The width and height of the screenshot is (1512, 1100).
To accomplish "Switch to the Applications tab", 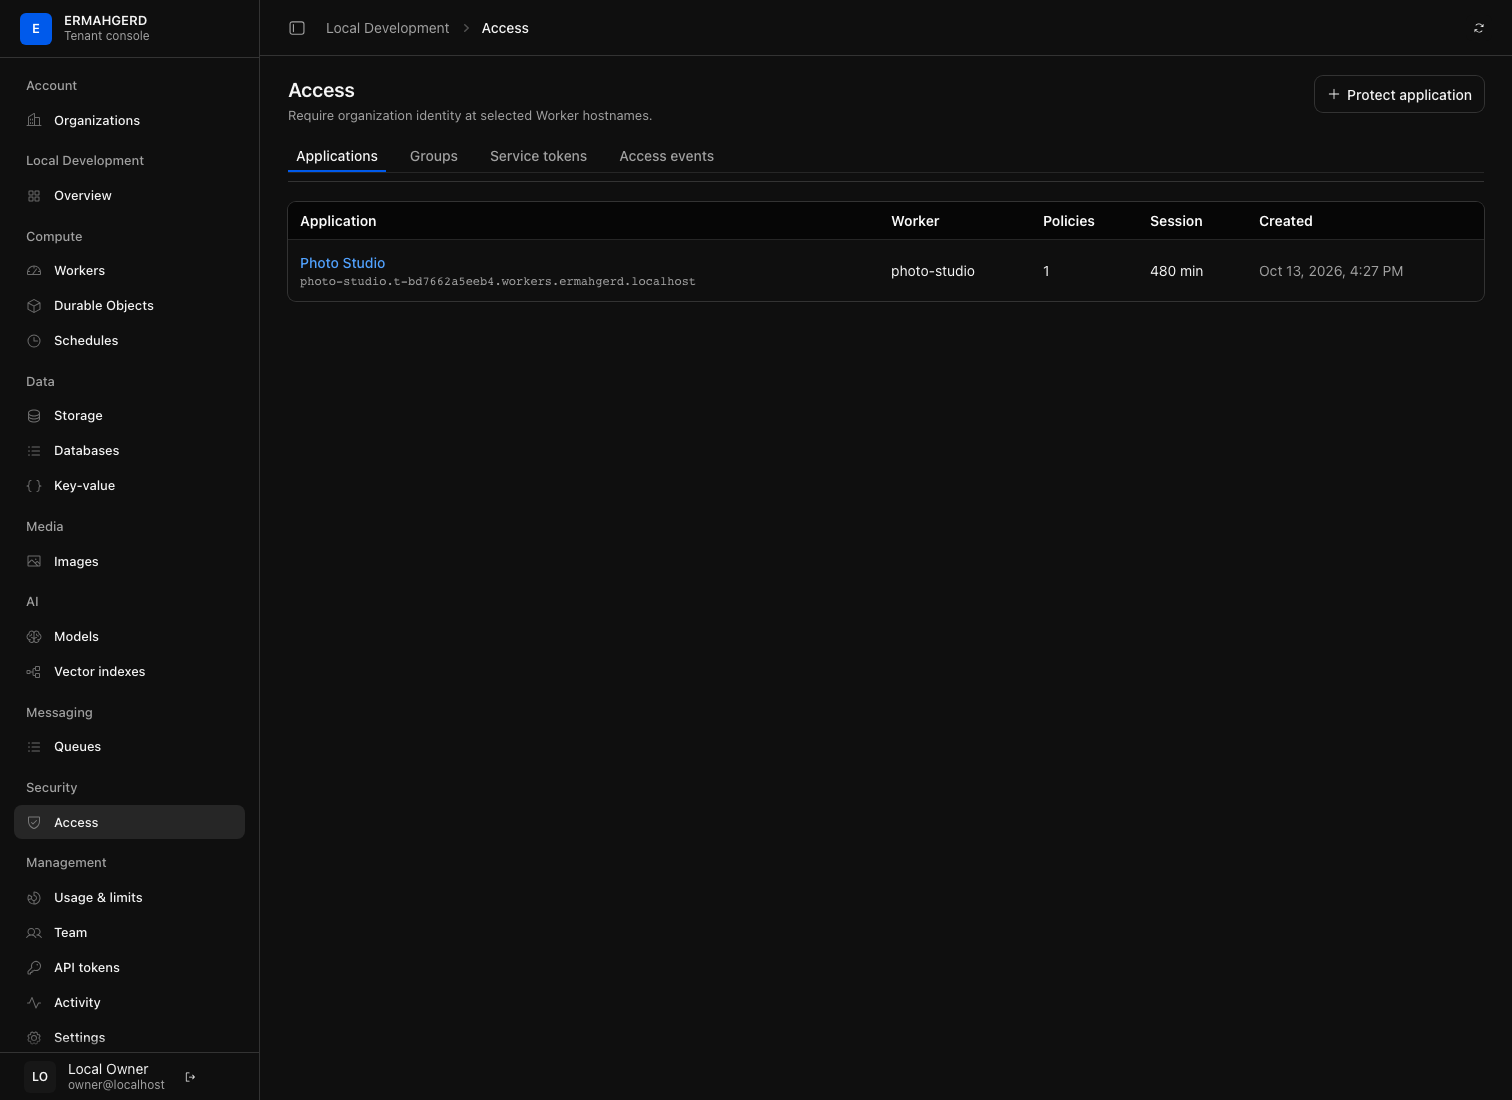I will [x=337, y=156].
